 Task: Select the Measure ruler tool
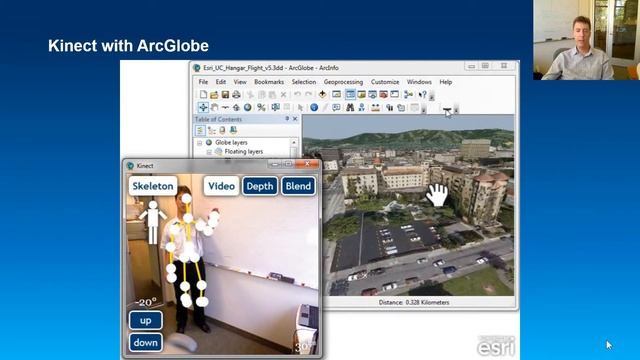(x=376, y=107)
